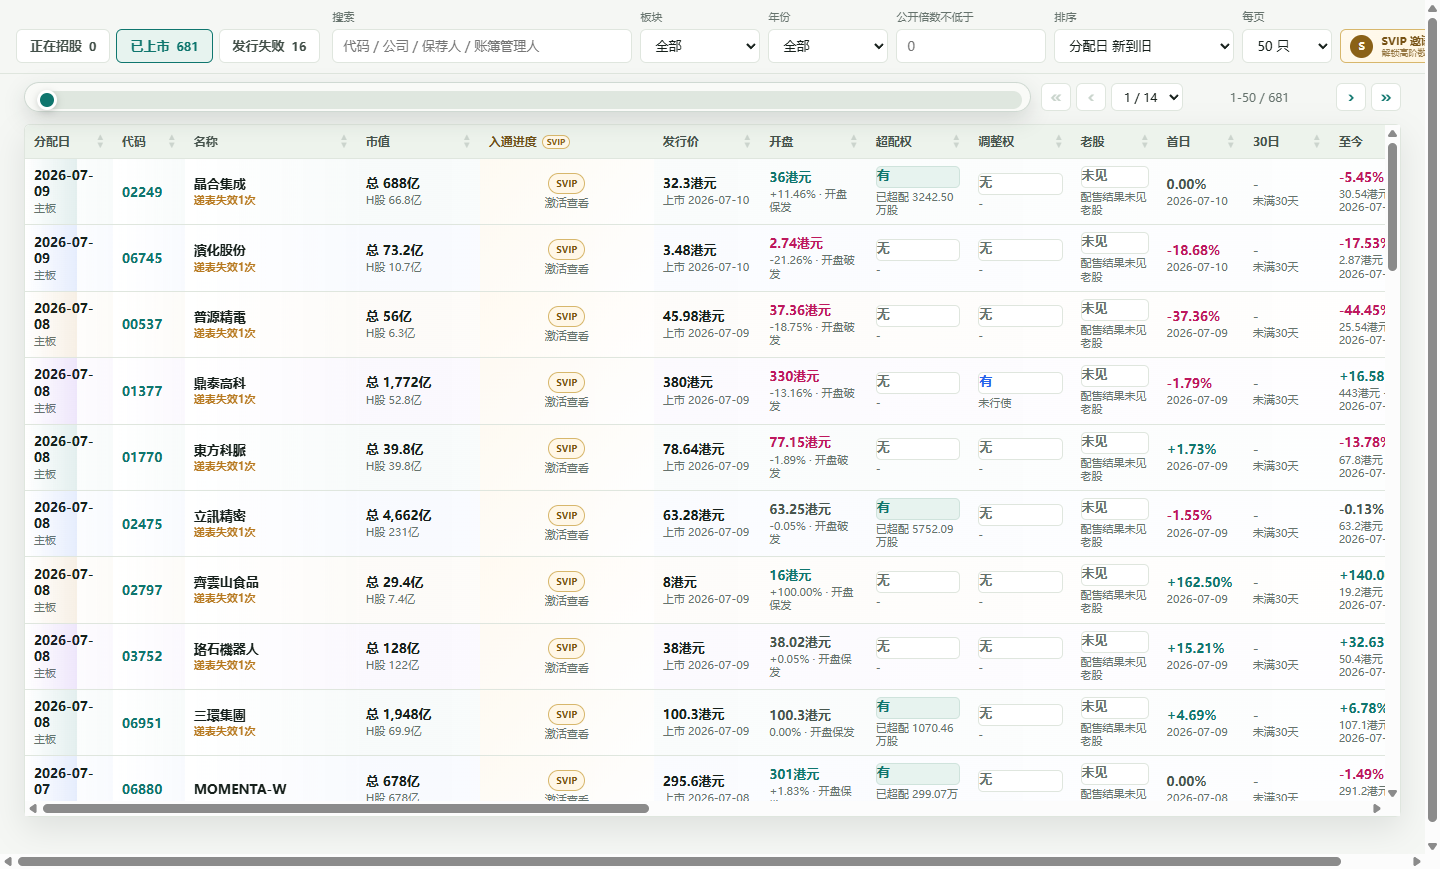Click 晶合集成 company name

220,184
